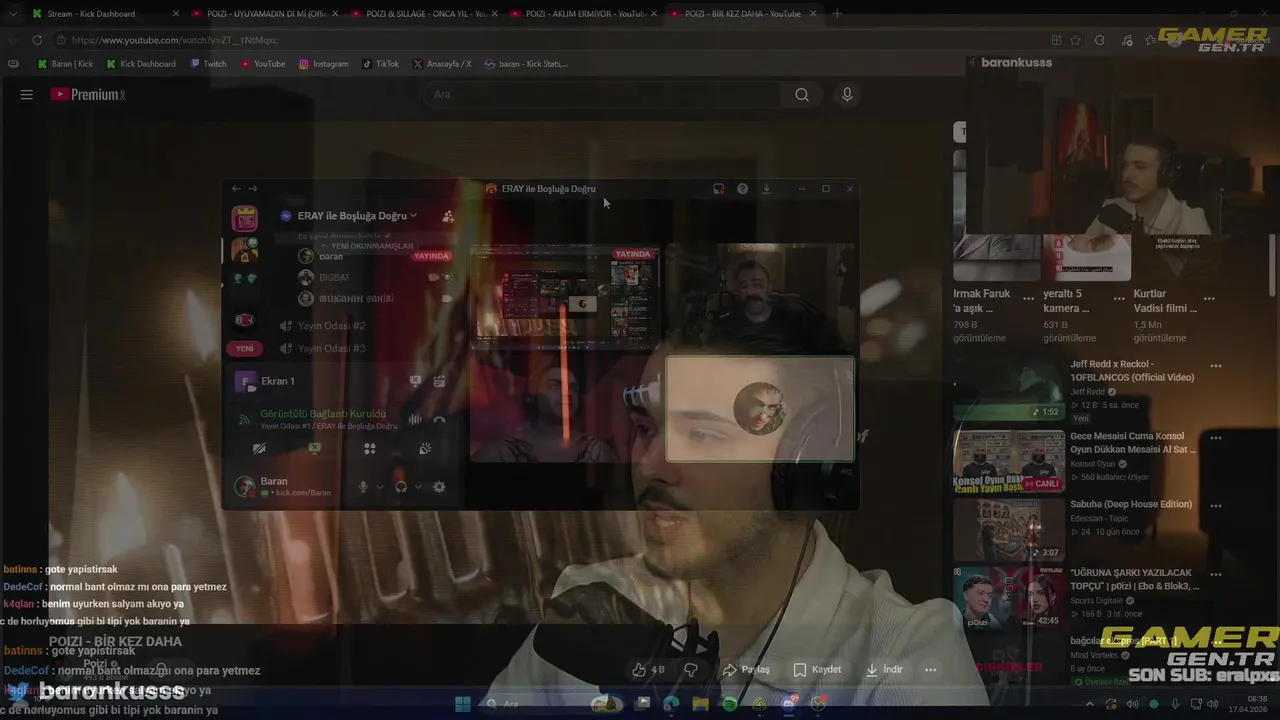Open the video's more actions menu
The height and width of the screenshot is (720, 1280).
click(x=930, y=670)
